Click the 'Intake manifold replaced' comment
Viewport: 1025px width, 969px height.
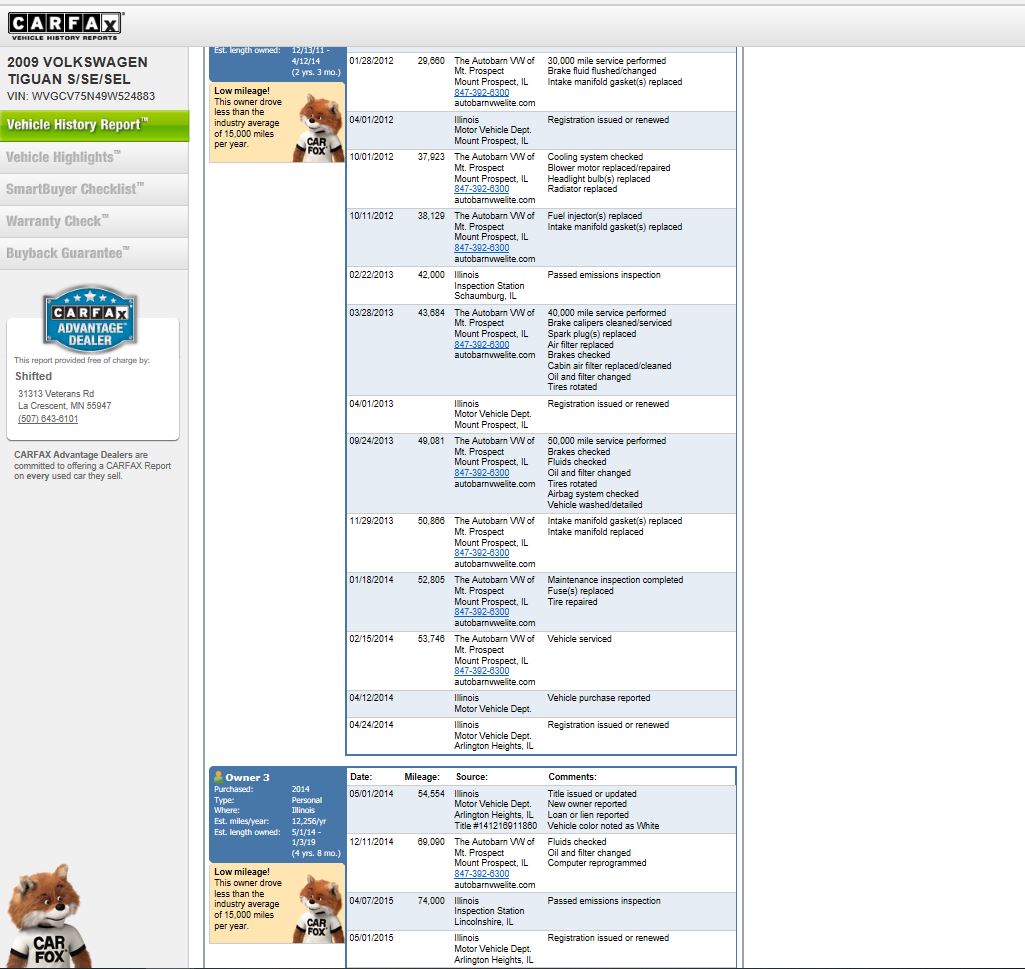[595, 532]
